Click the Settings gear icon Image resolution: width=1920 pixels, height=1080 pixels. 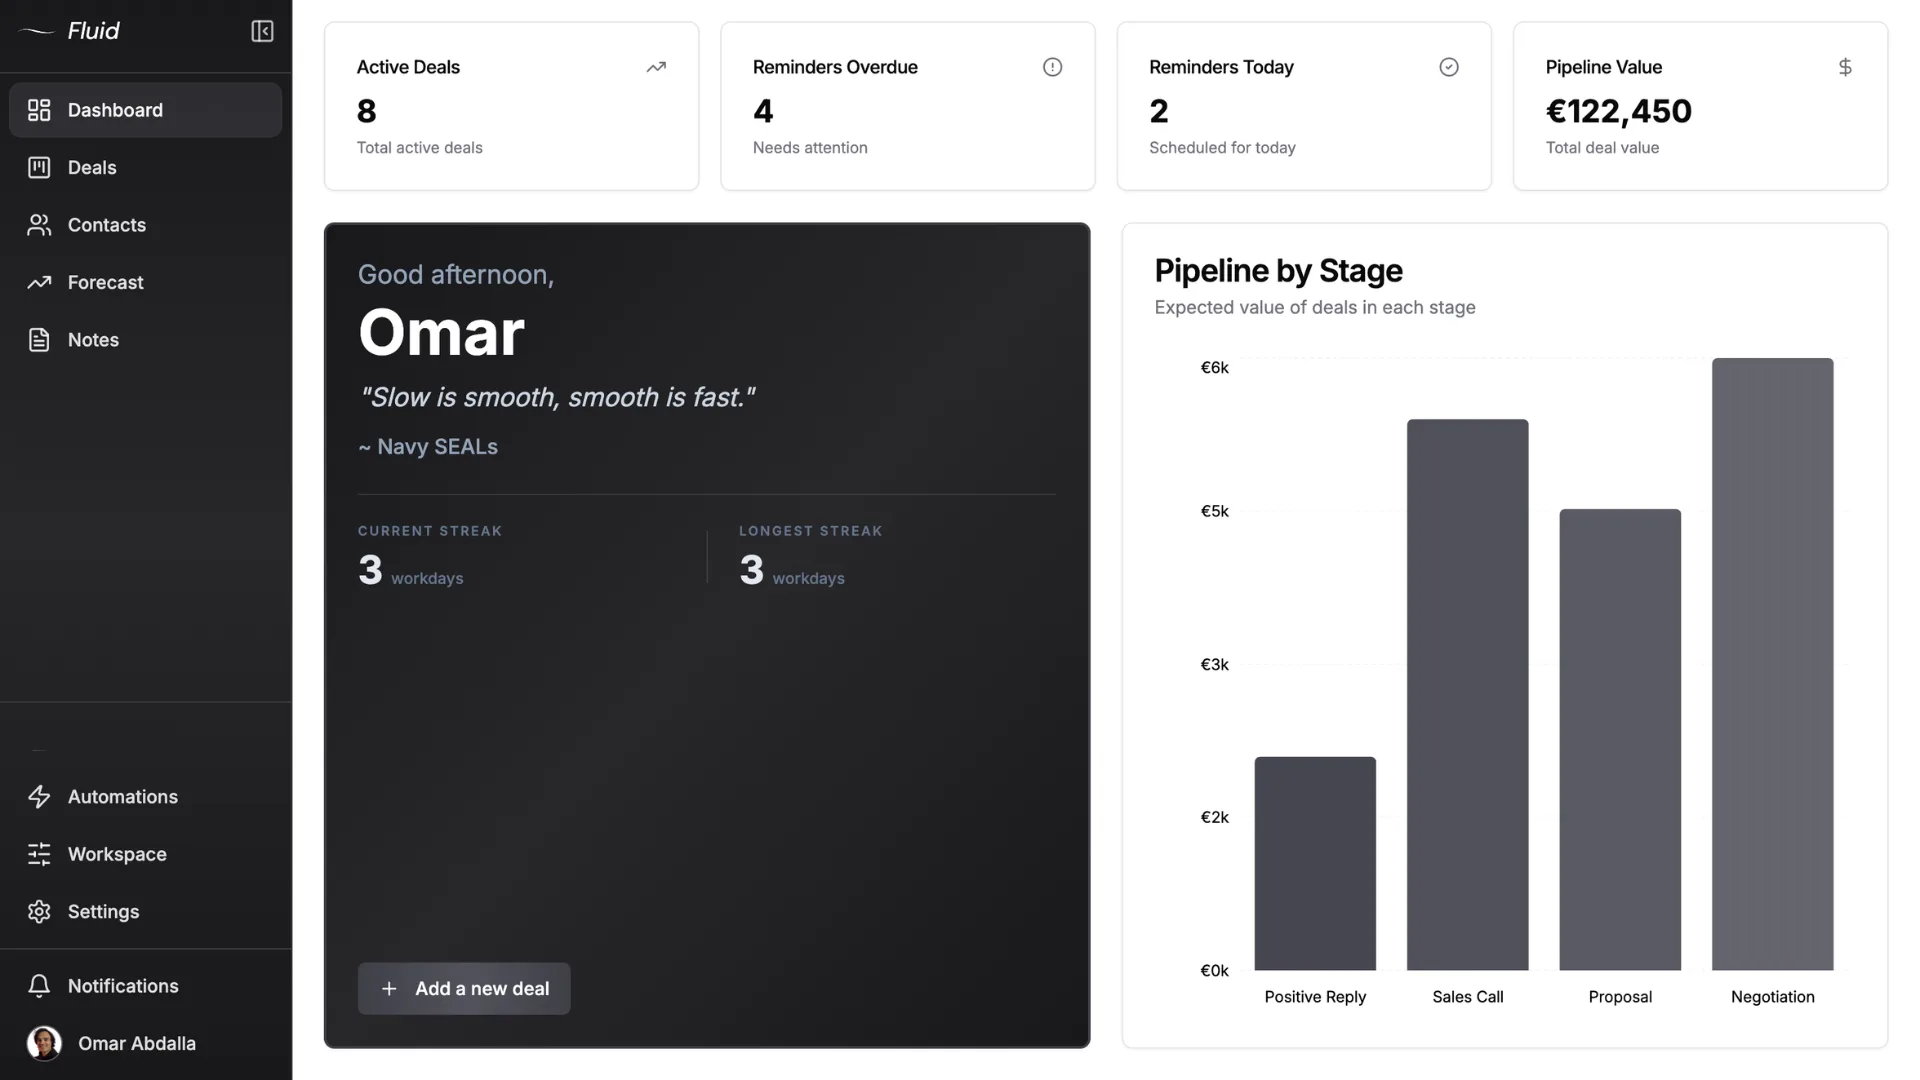tap(39, 912)
